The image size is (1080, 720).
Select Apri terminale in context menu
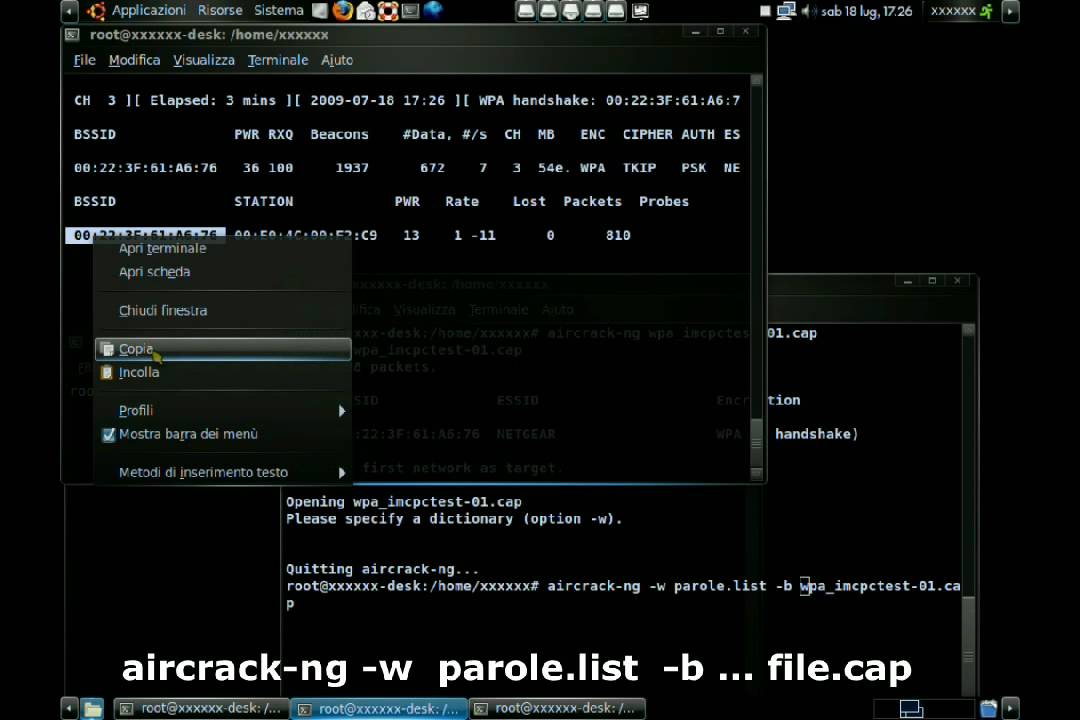pos(223,249)
